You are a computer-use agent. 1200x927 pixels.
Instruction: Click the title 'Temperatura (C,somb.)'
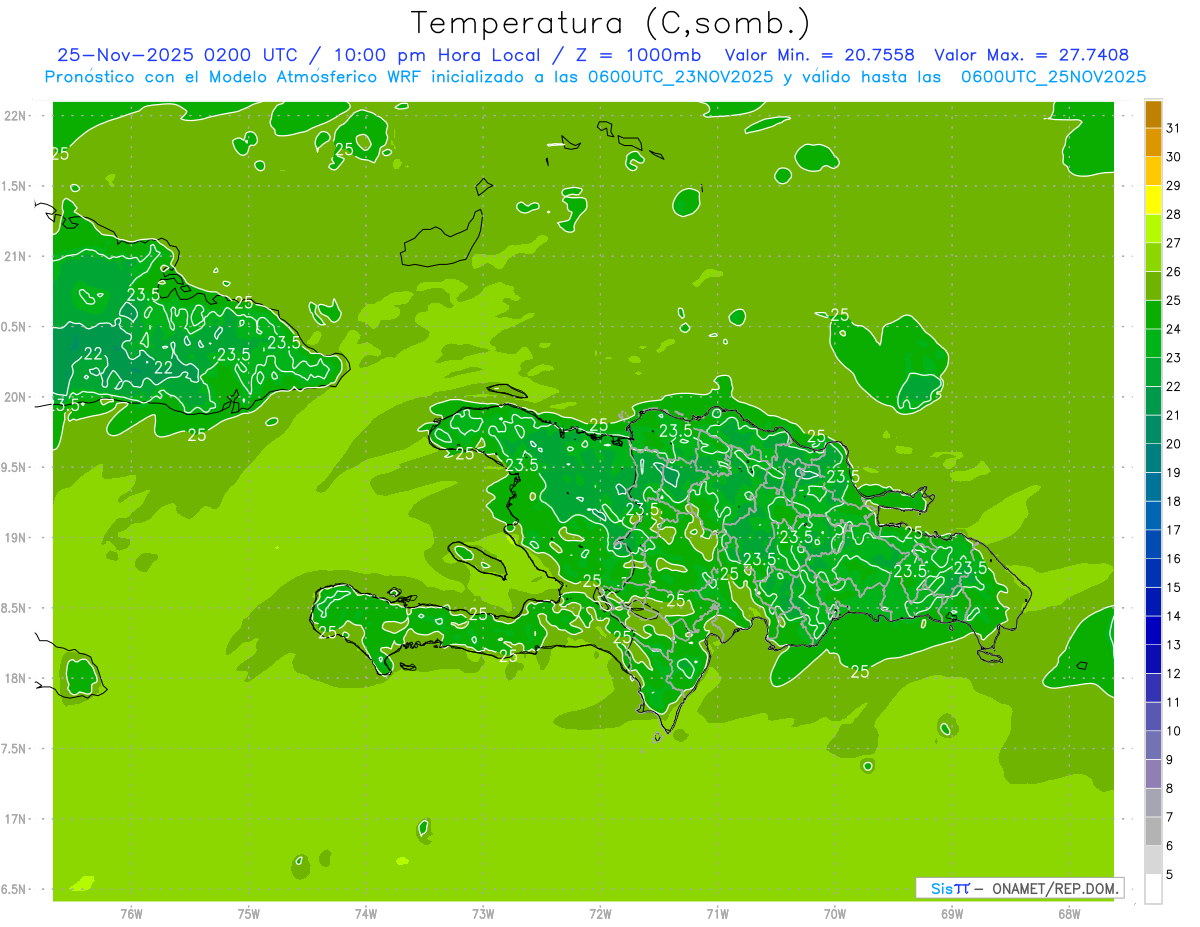coord(611,23)
